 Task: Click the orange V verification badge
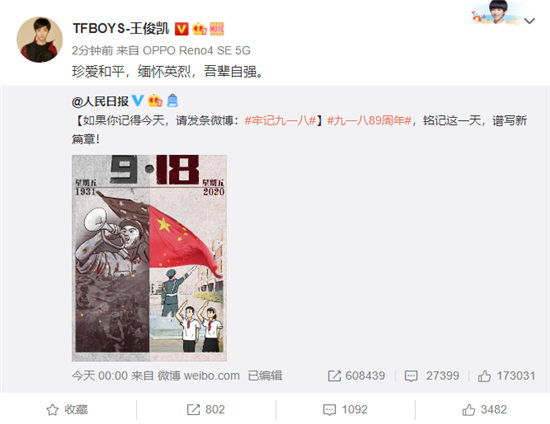[181, 29]
